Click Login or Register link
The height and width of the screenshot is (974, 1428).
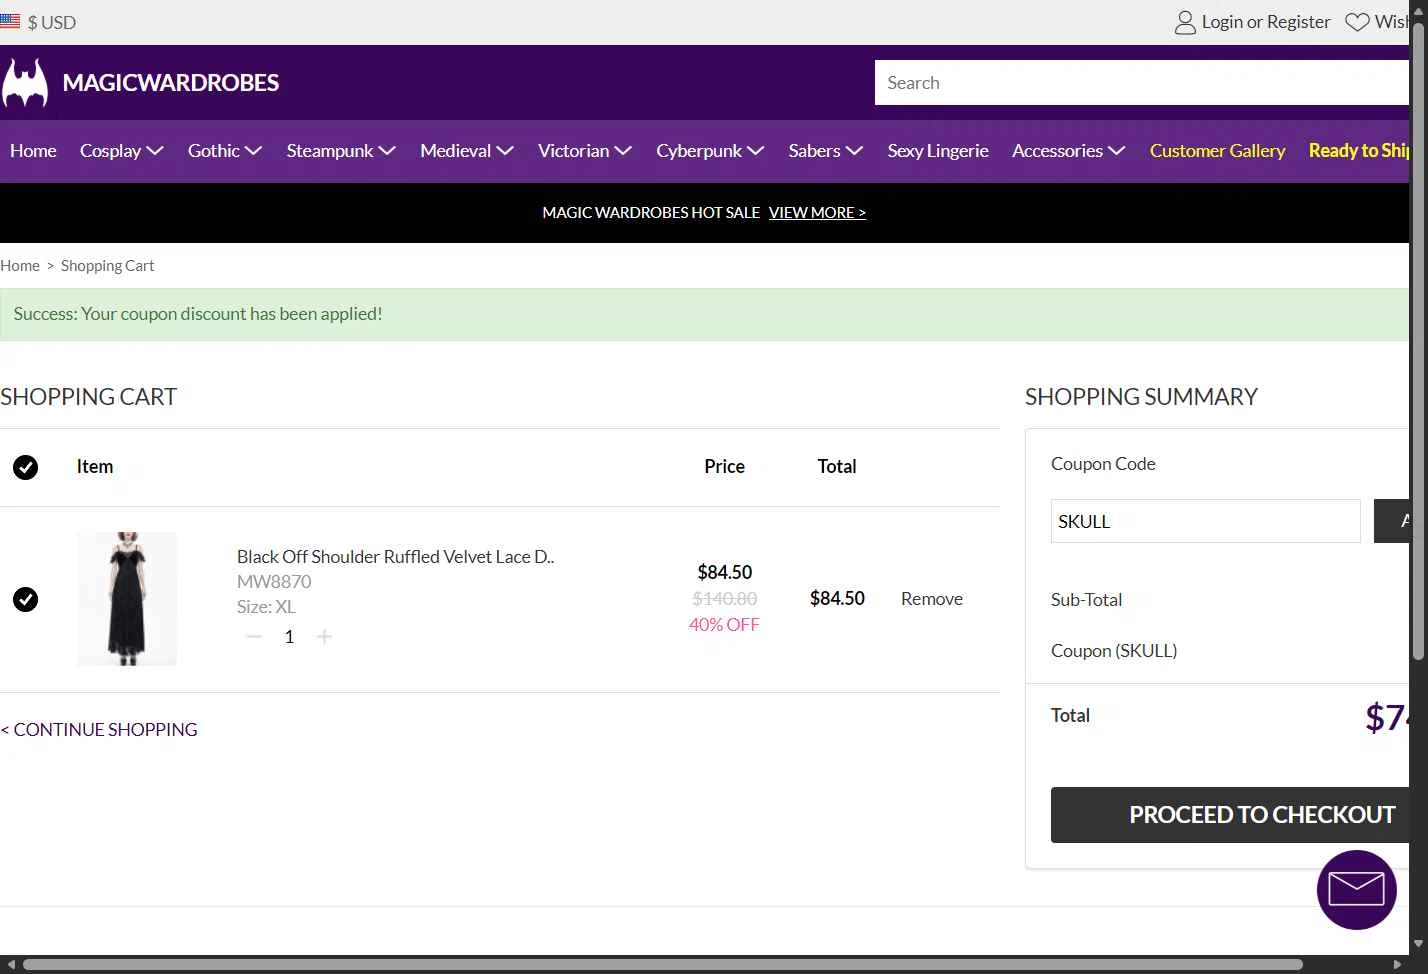pyautogui.click(x=1266, y=22)
